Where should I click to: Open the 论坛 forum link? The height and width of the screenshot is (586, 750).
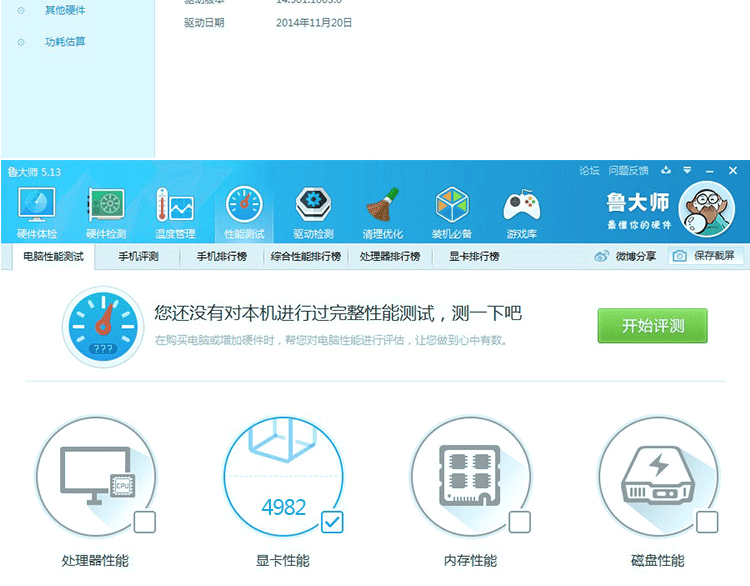pyautogui.click(x=589, y=170)
